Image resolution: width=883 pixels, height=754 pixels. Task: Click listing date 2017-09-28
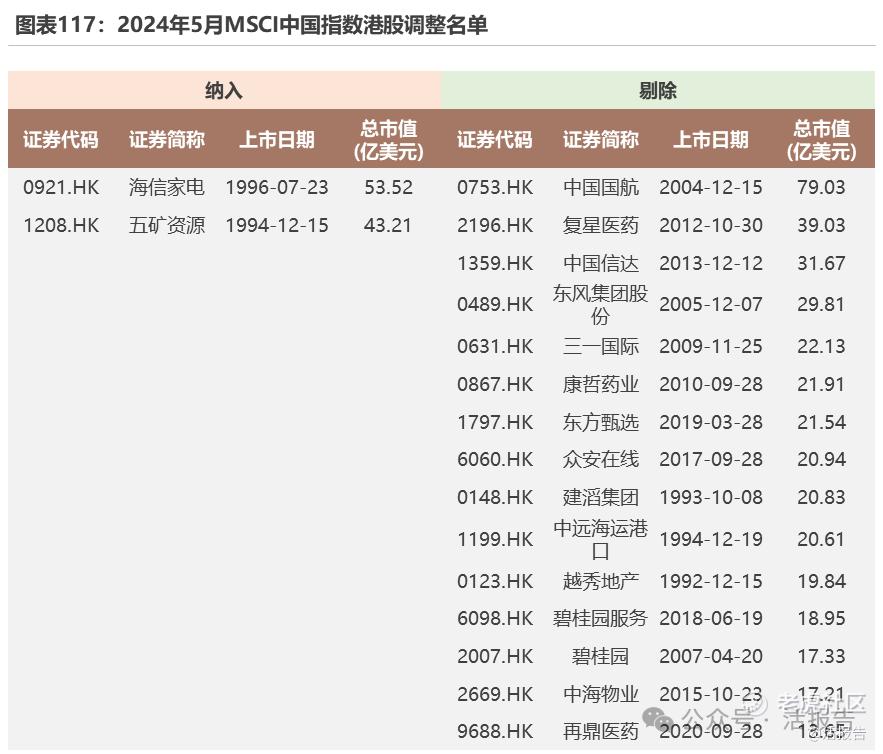pyautogui.click(x=711, y=459)
